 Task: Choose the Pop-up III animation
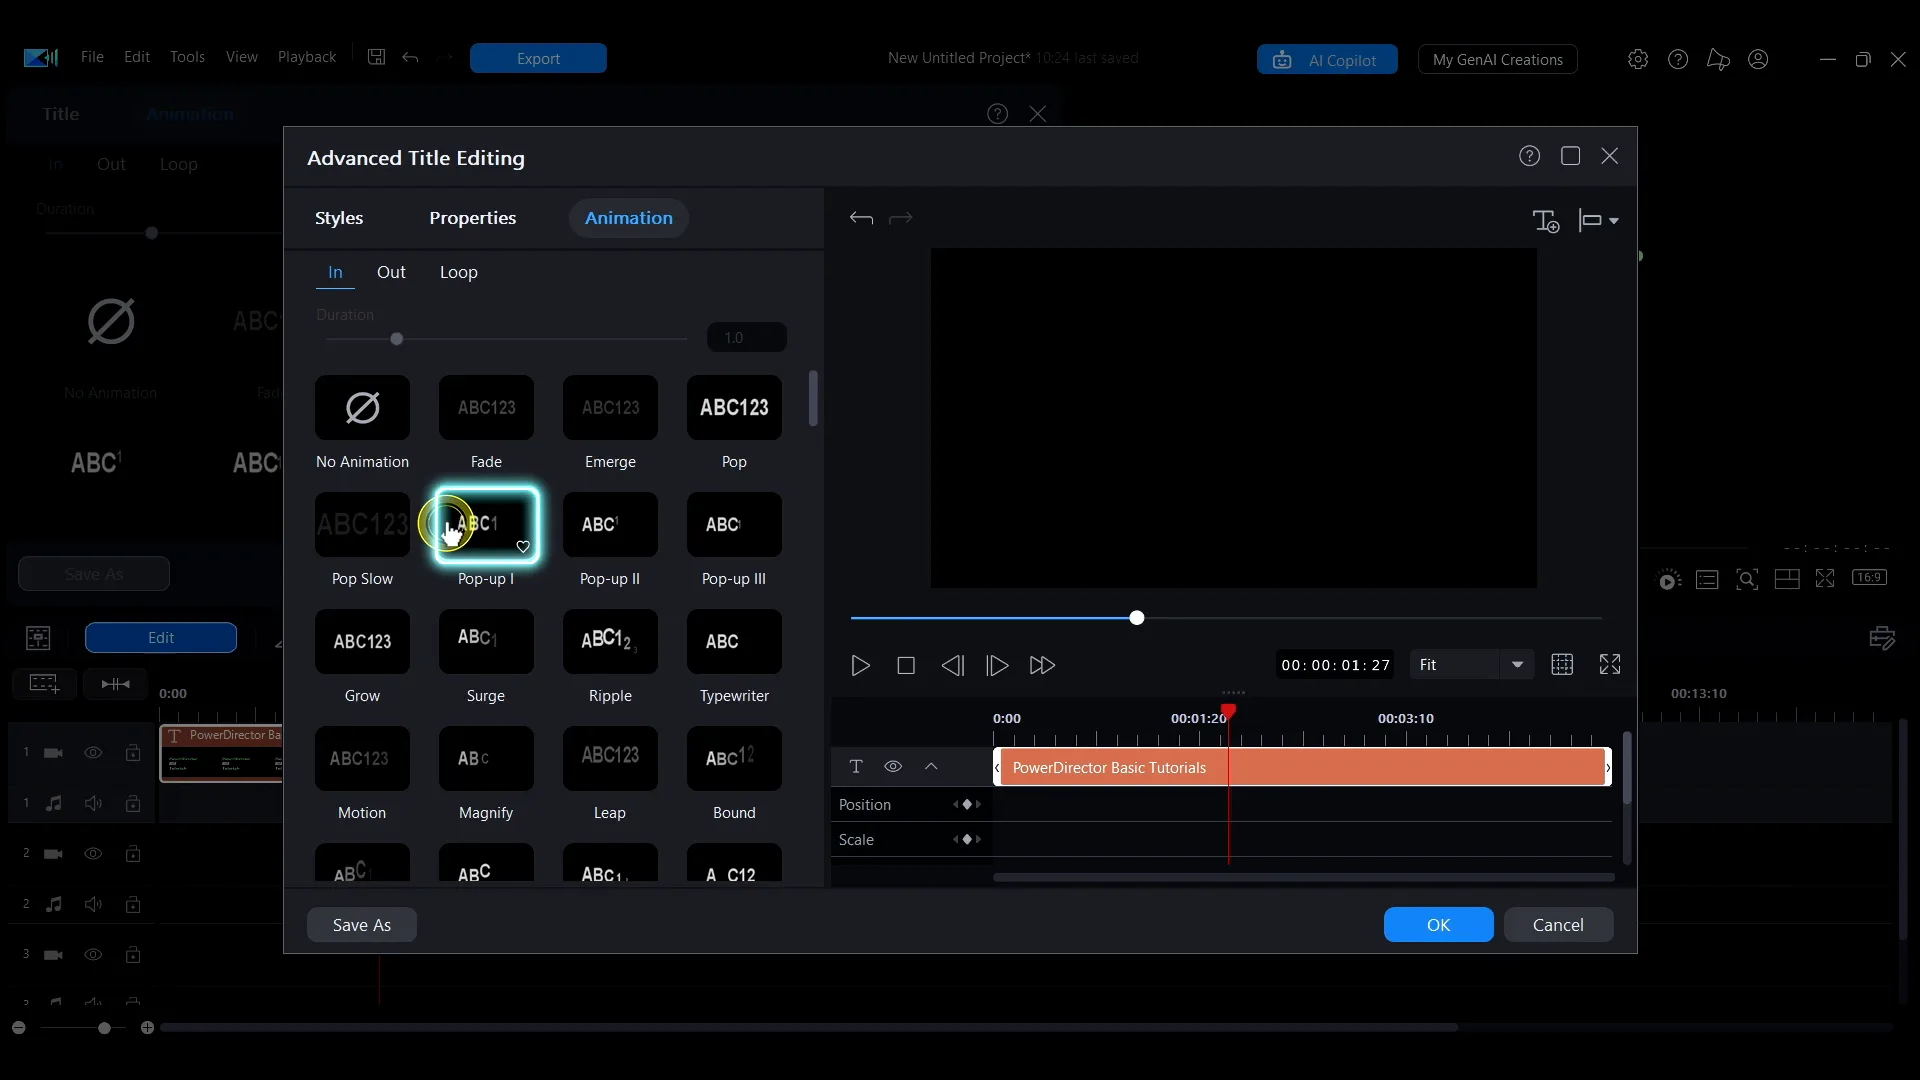(734, 525)
